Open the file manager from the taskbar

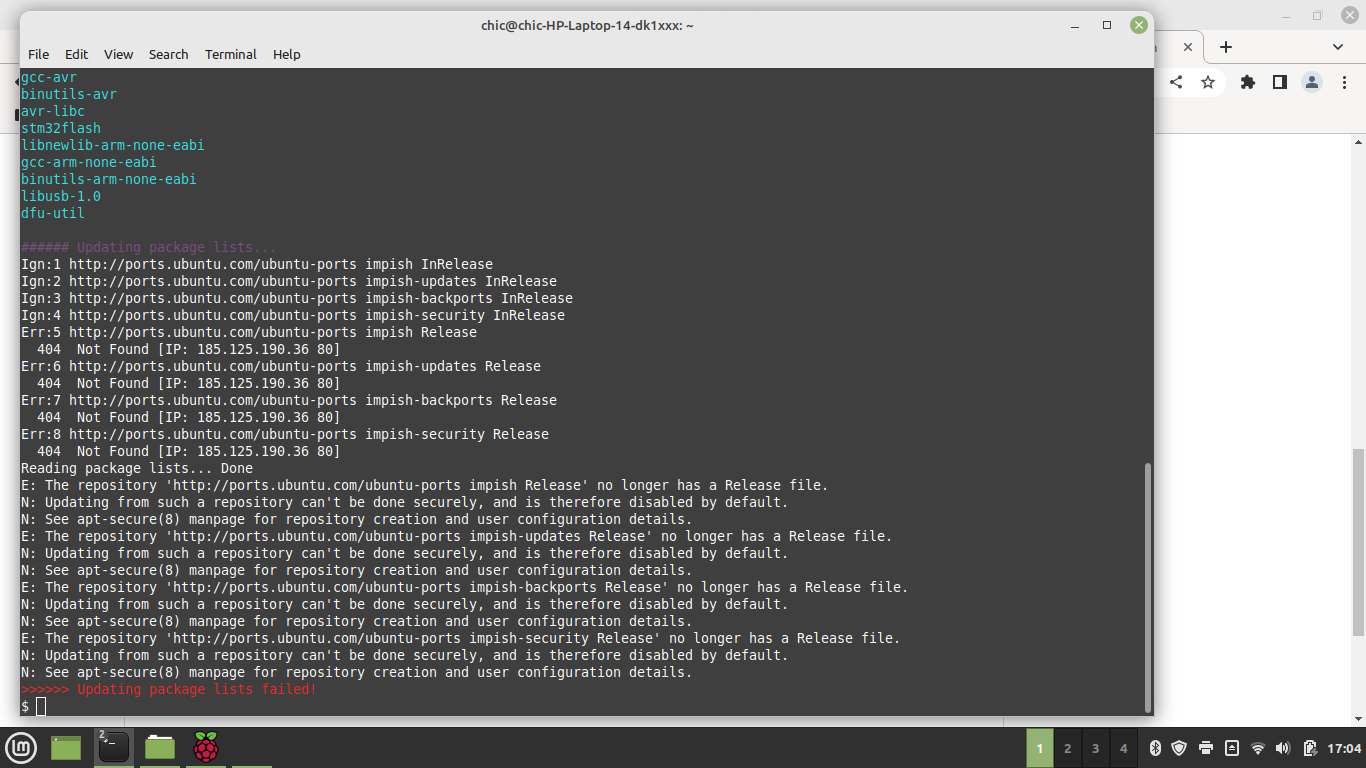tap(159, 748)
